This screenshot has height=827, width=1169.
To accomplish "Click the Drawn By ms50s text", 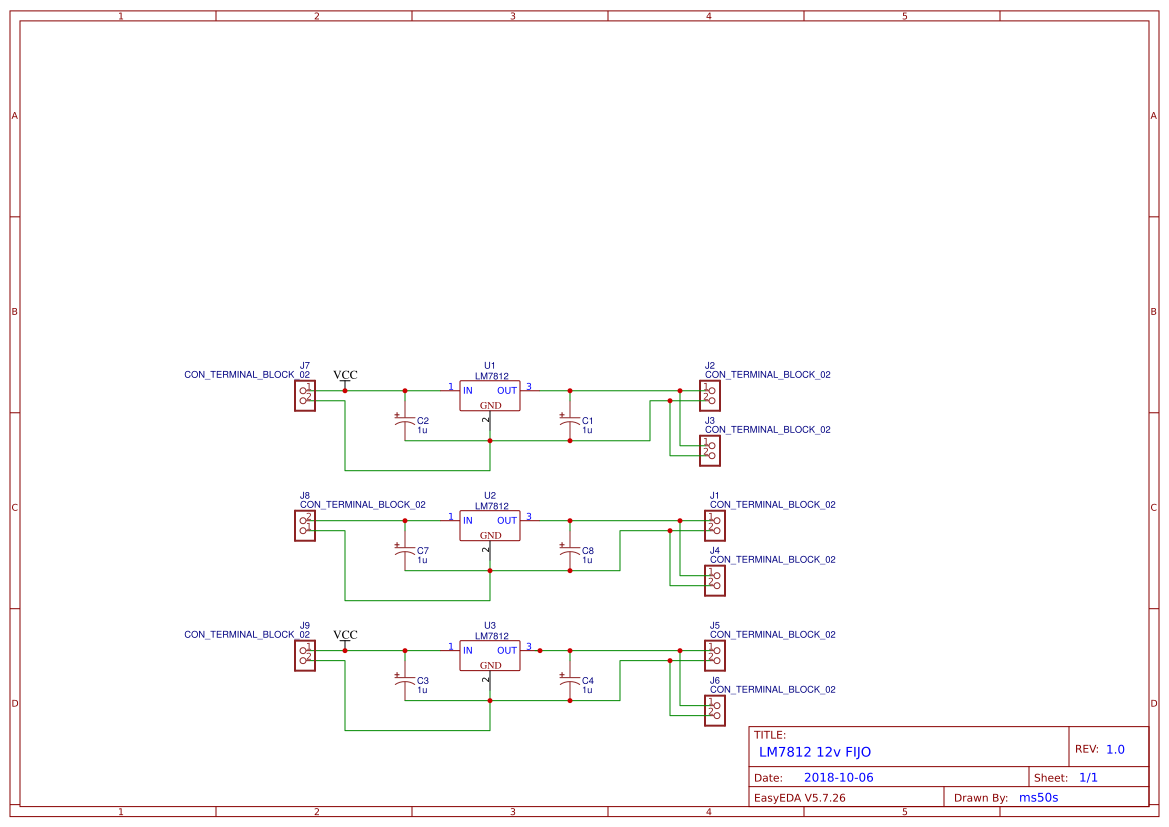I will pyautogui.click(x=1041, y=797).
